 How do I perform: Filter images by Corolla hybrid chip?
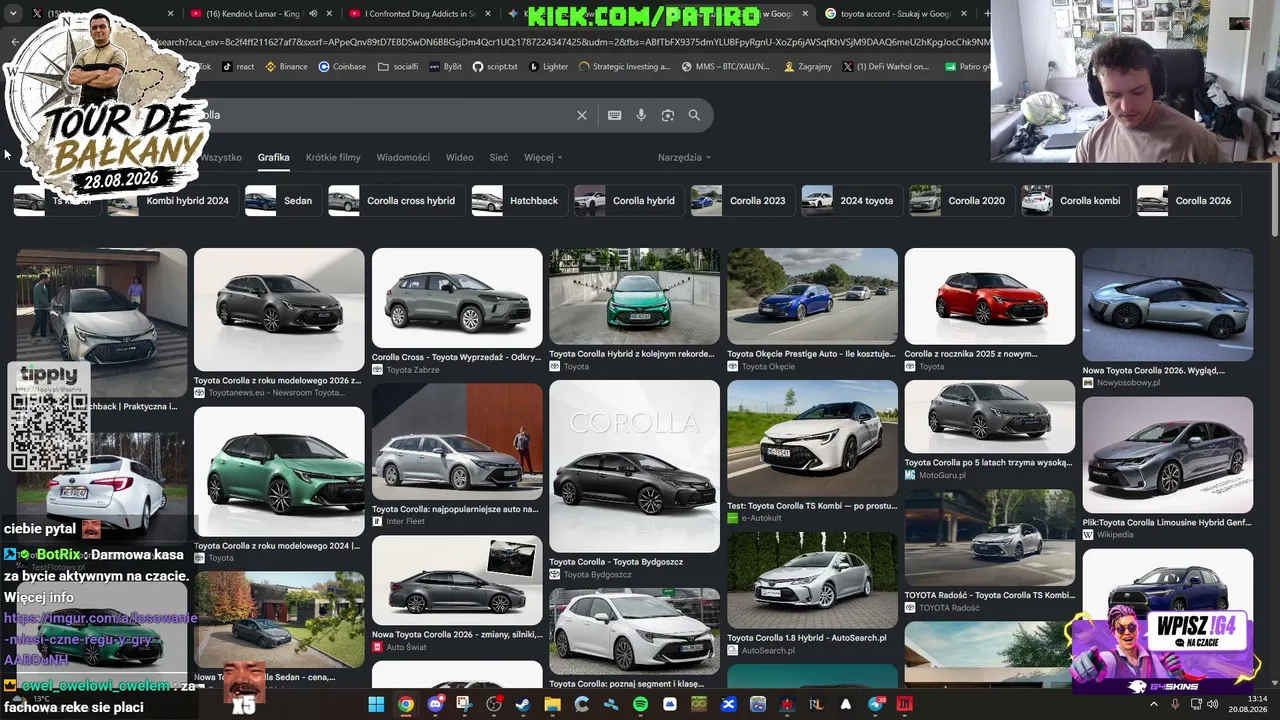point(629,200)
